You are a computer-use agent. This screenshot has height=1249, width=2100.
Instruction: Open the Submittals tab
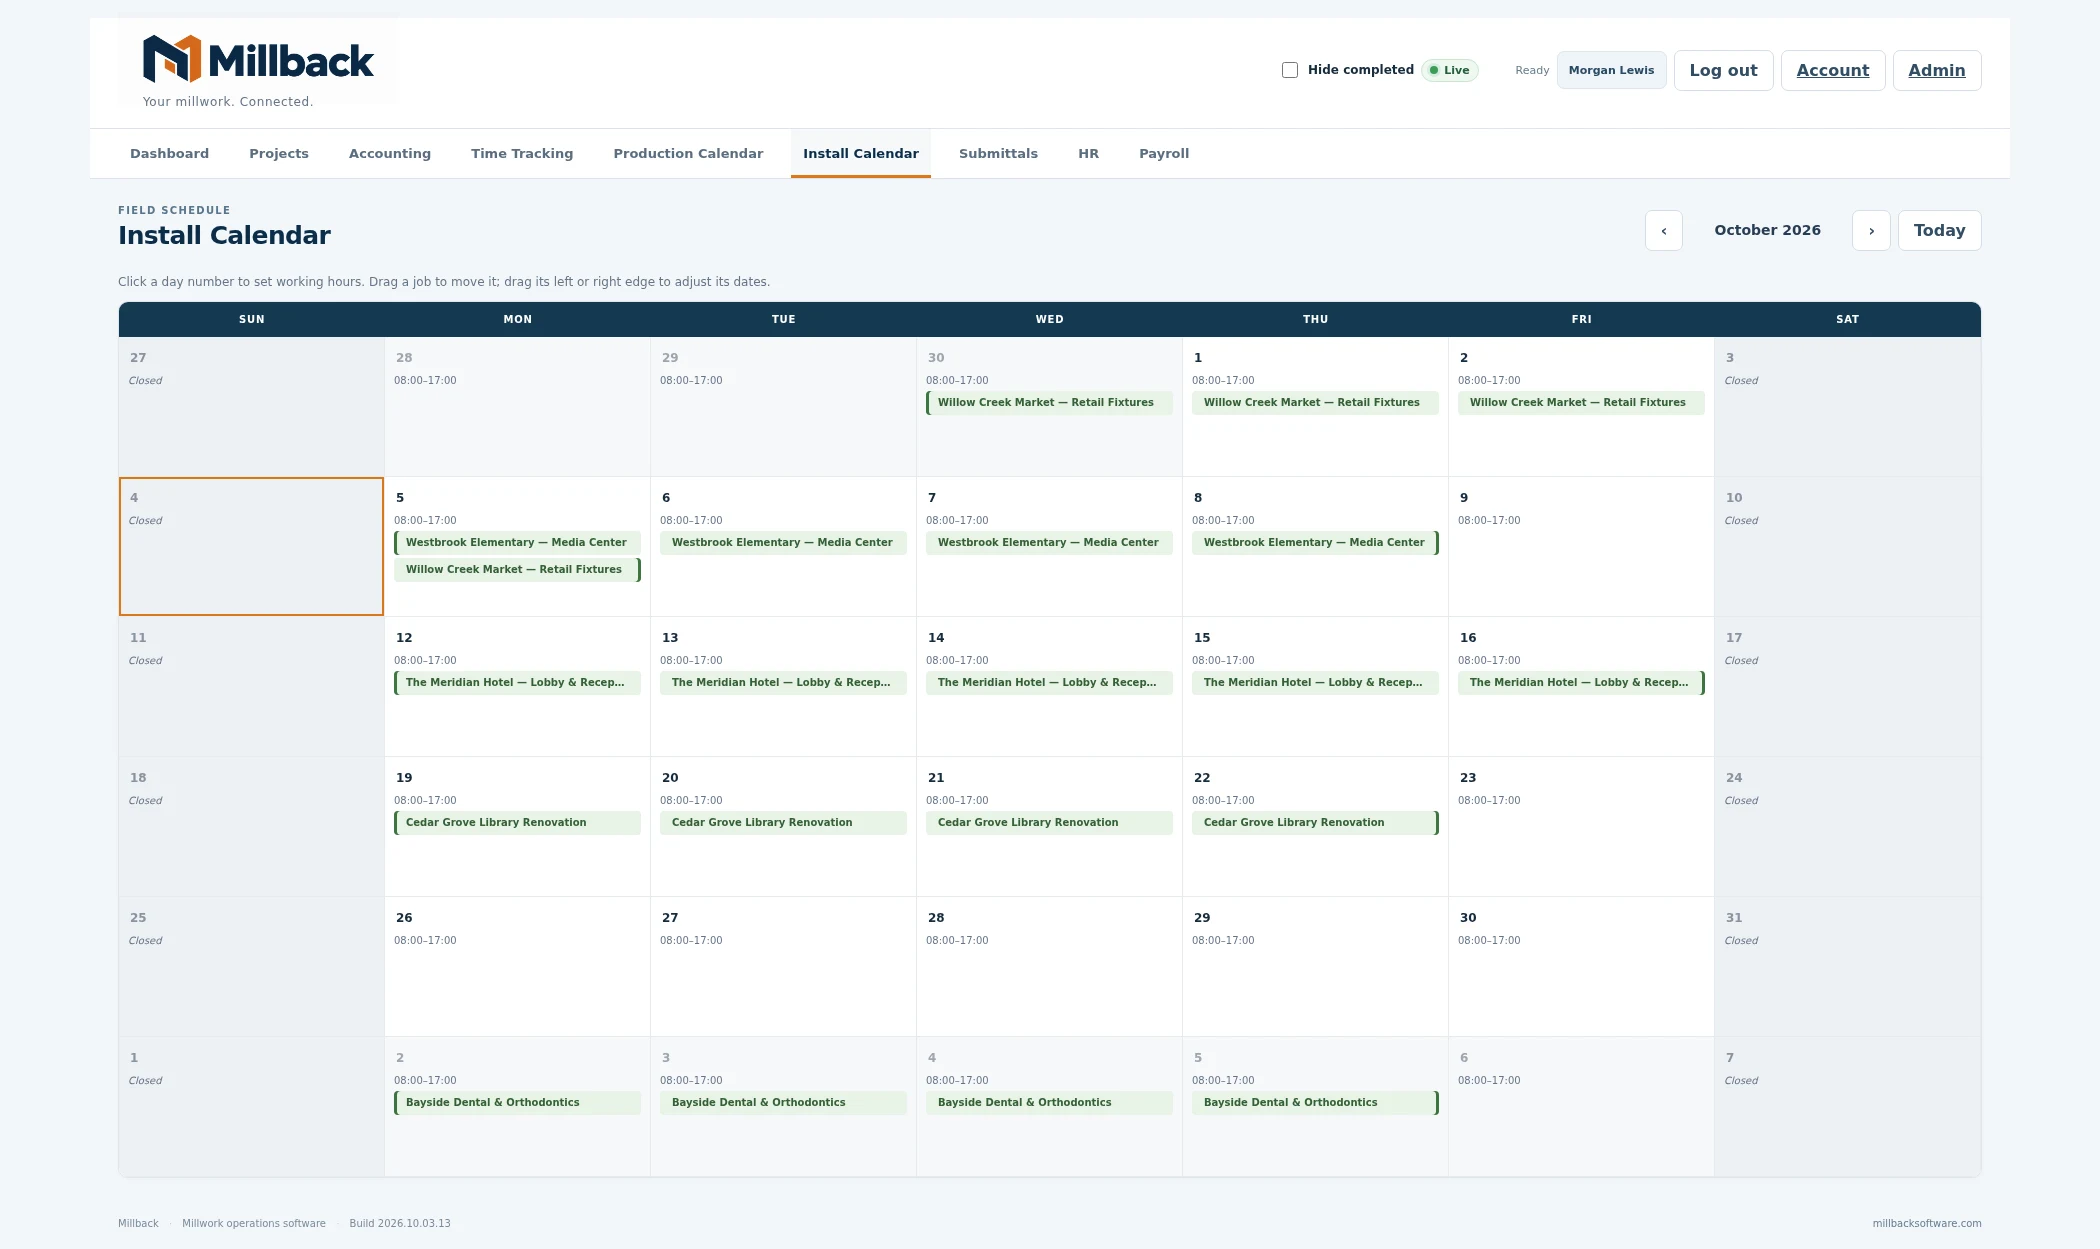(998, 154)
